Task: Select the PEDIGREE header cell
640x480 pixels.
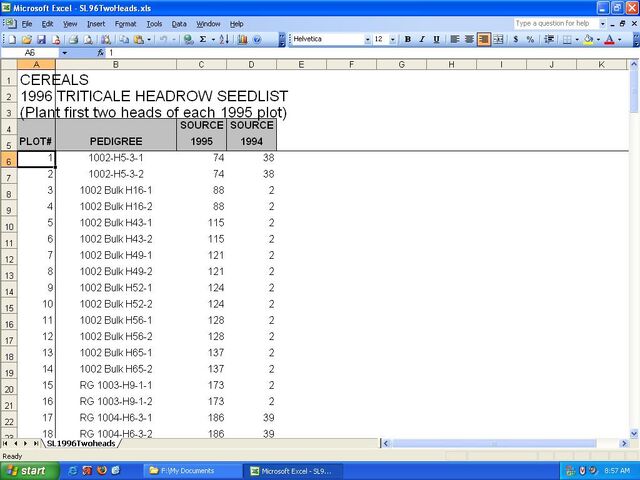Action: (x=116, y=141)
